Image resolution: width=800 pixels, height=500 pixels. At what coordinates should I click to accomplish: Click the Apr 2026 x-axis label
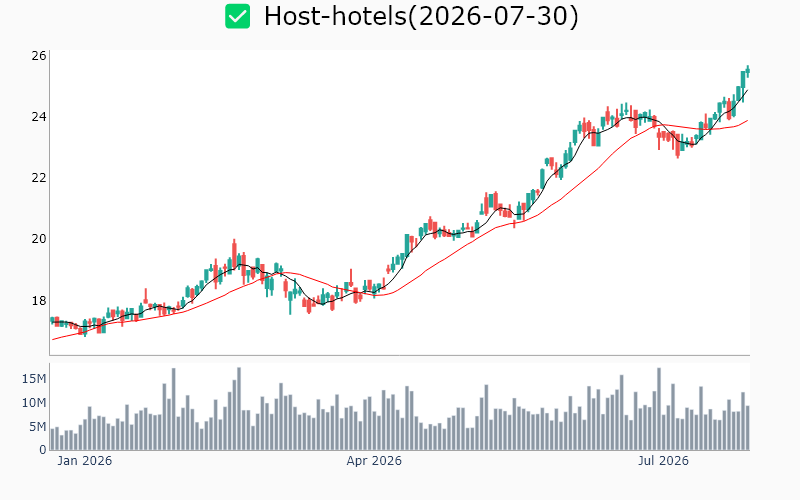pyautogui.click(x=374, y=461)
